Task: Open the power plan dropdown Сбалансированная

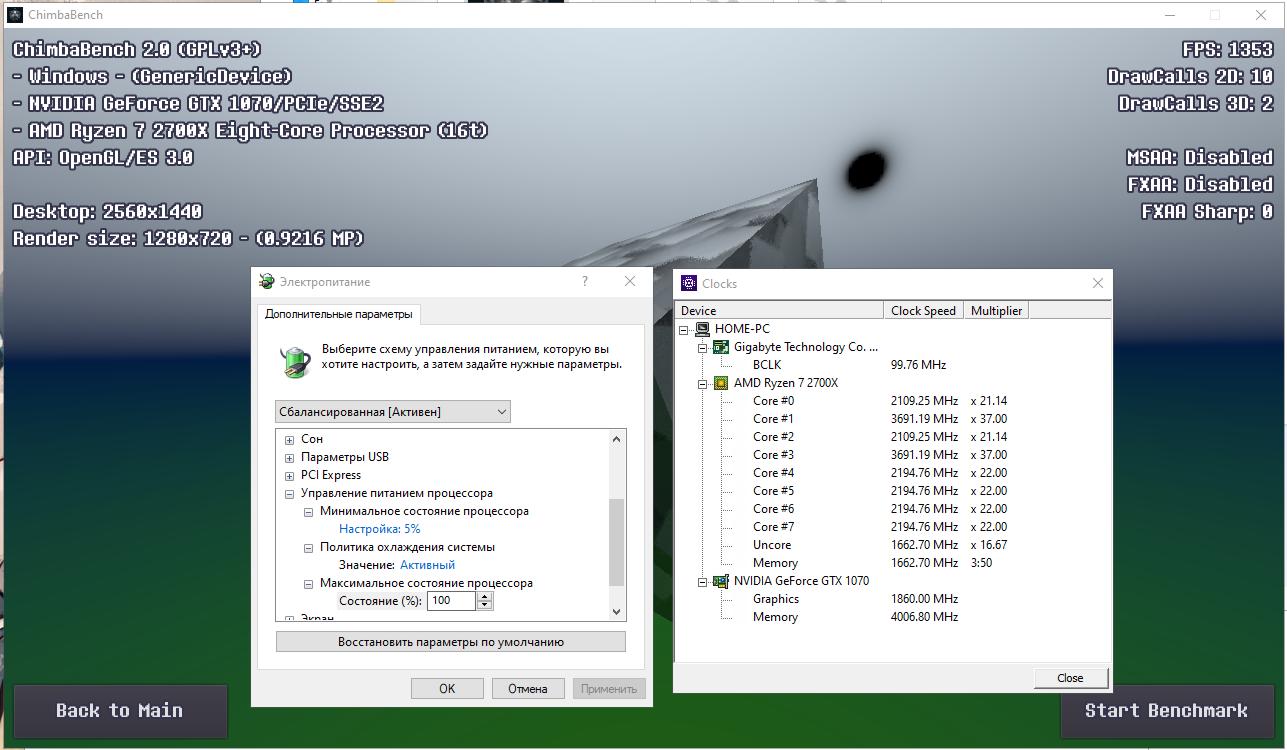Action: (x=393, y=412)
